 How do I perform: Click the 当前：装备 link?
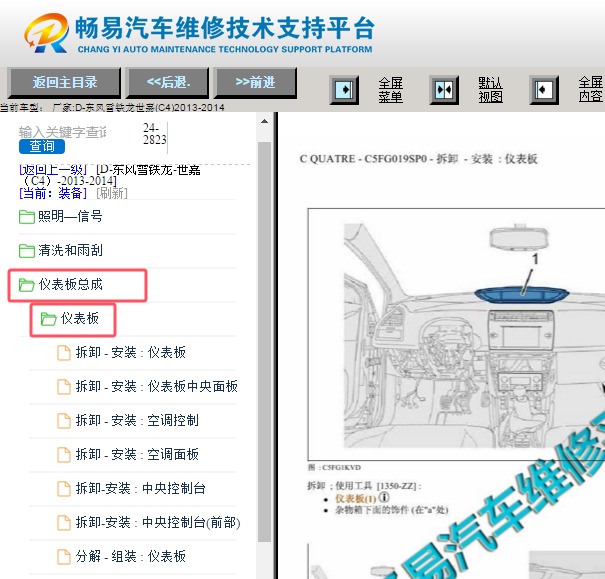(x=53, y=193)
